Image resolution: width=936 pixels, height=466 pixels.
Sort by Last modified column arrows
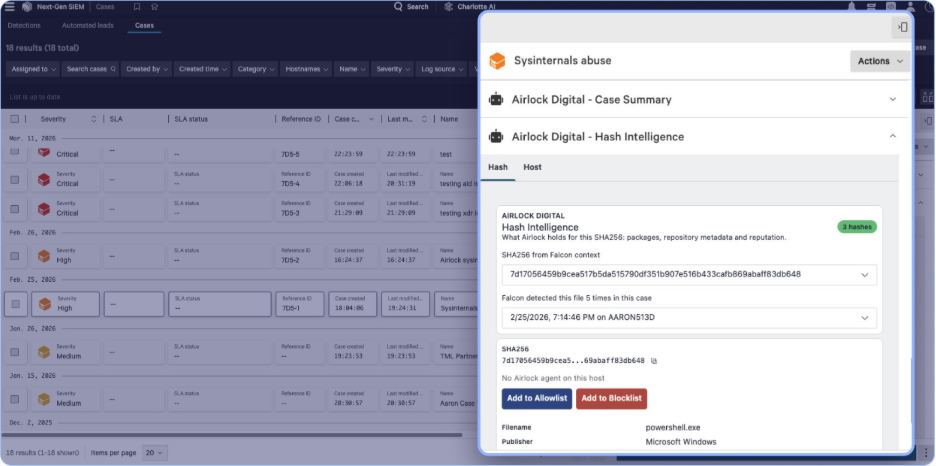(x=424, y=119)
